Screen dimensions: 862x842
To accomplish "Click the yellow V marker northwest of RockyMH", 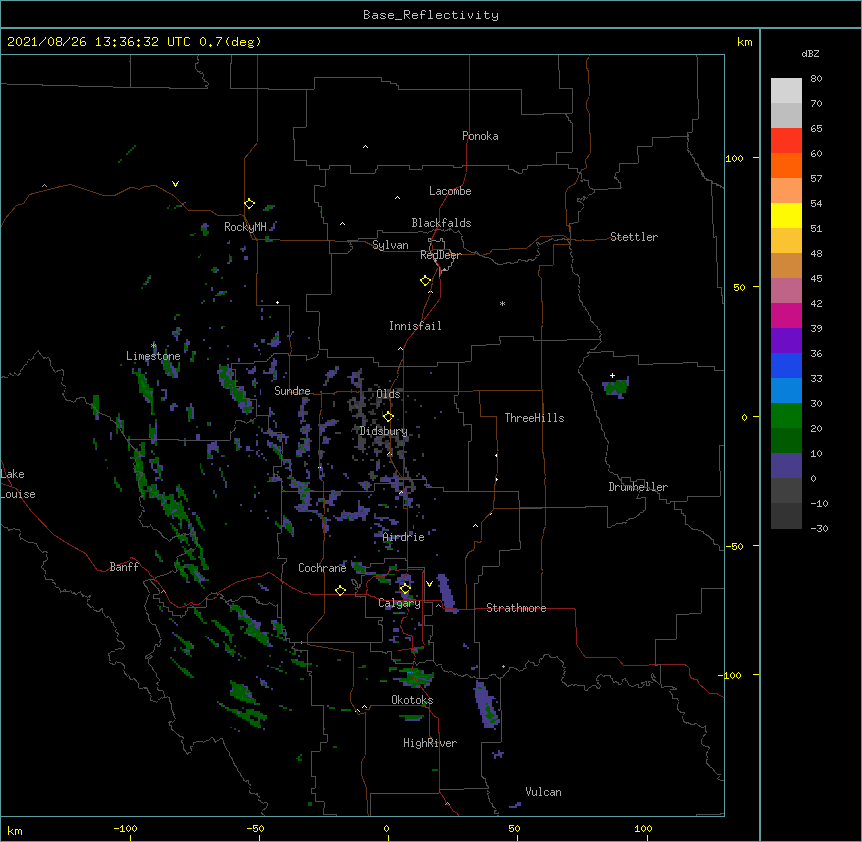I will [175, 184].
